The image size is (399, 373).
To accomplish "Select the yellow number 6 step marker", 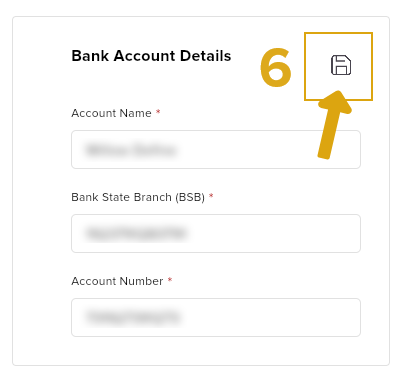I will click(x=275, y=68).
